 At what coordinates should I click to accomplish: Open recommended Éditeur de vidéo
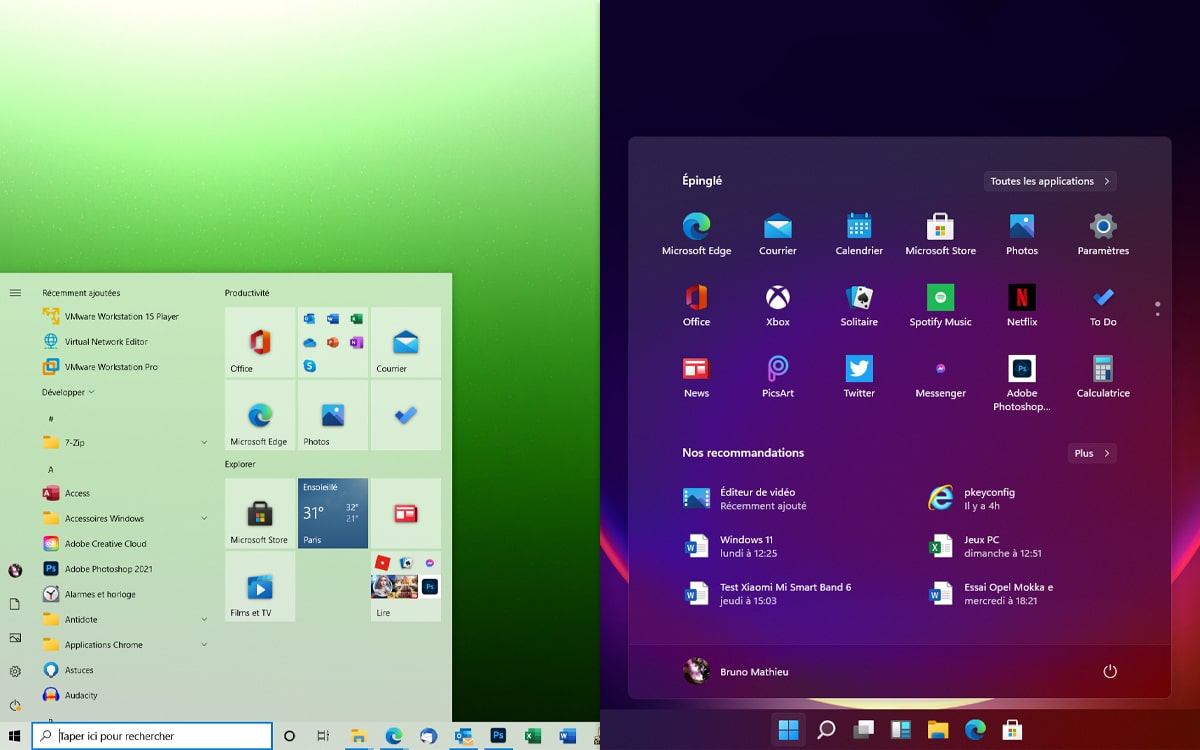pos(746,498)
